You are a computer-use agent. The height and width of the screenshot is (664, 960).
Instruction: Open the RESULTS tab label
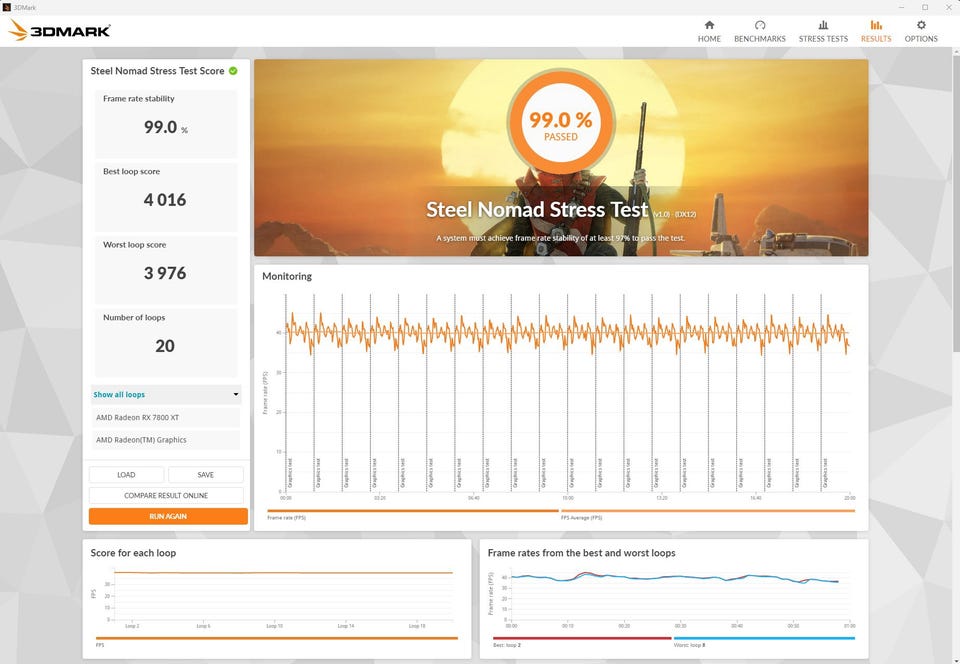click(x=876, y=39)
